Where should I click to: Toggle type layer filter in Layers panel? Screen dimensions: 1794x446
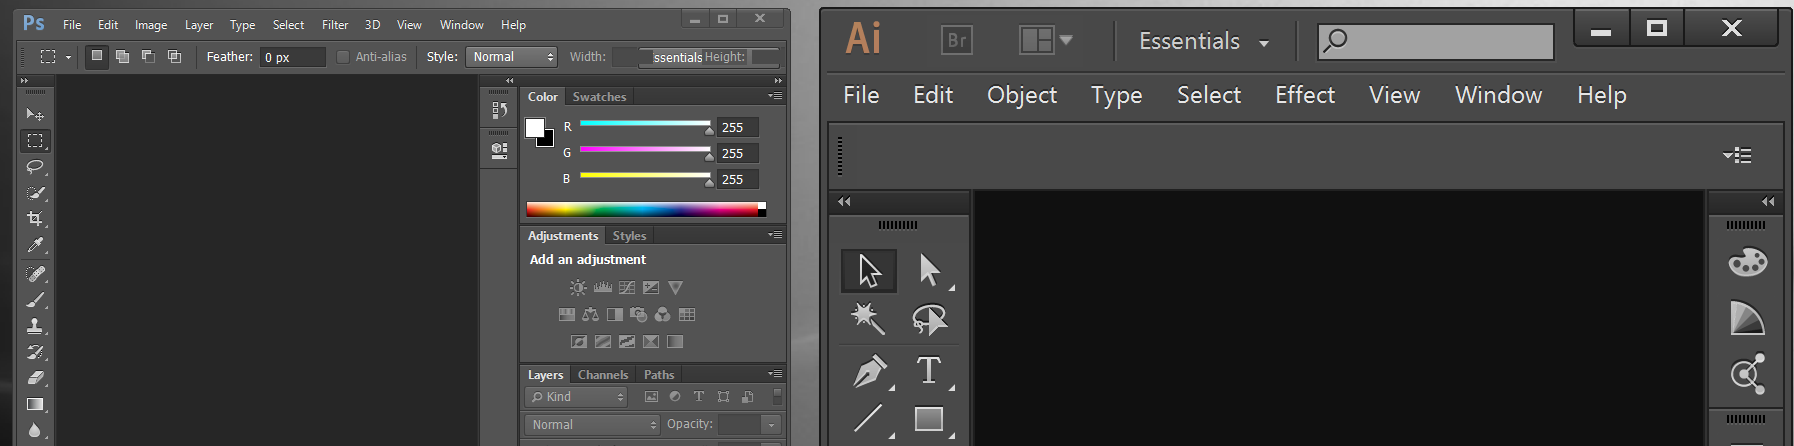(x=699, y=397)
